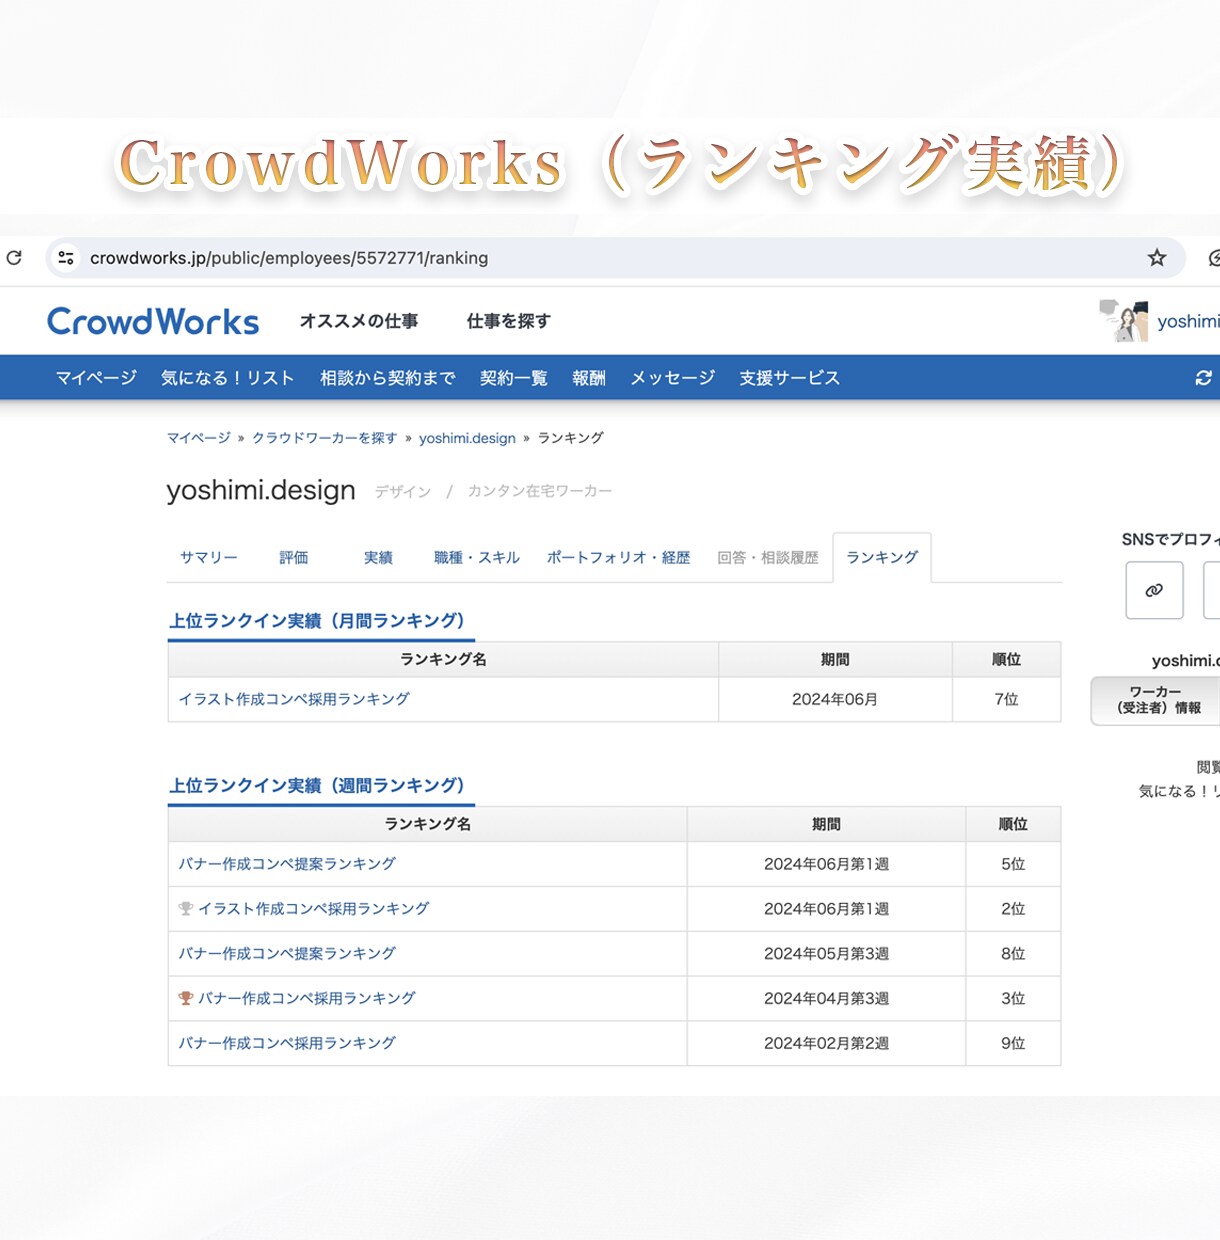Viewport: 1220px width, 1240px height.
Task: Click the CrowdWorks logo
Action: [153, 321]
